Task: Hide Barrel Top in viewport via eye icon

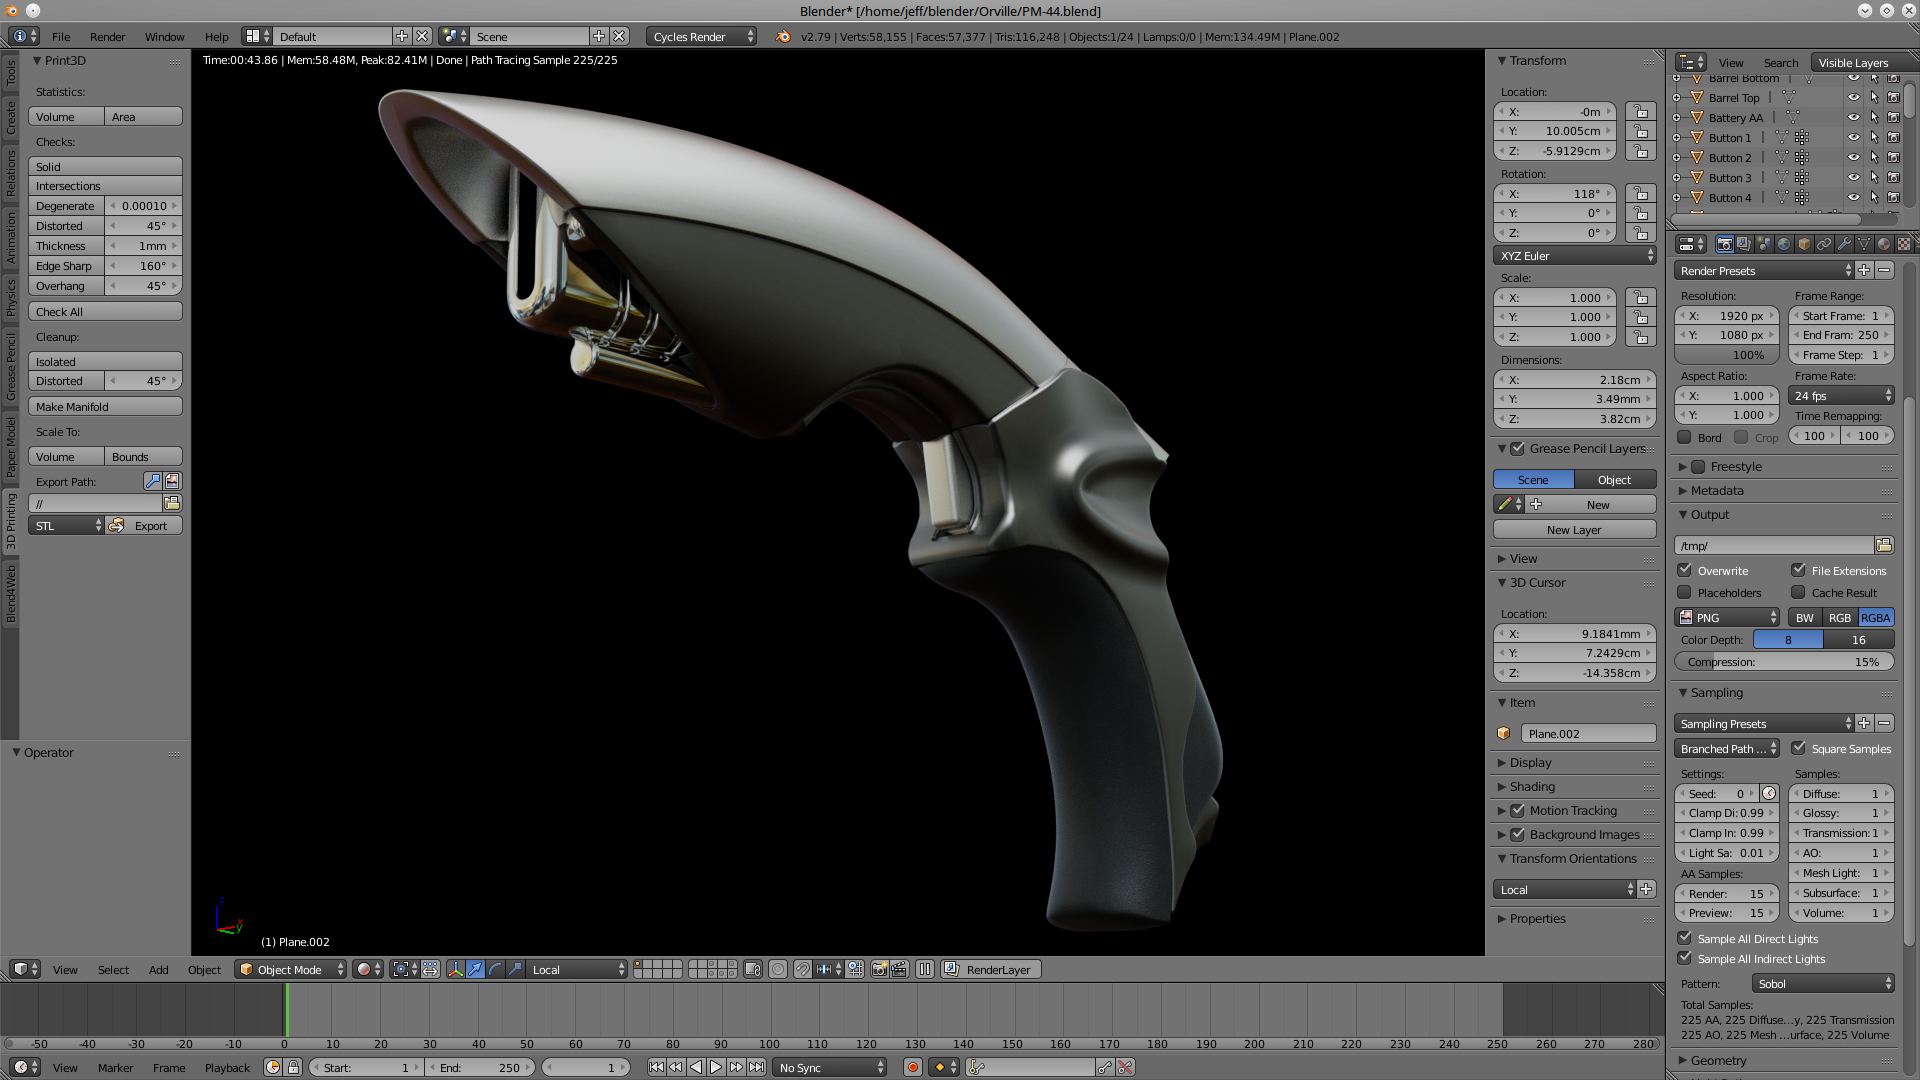Action: coord(1853,98)
